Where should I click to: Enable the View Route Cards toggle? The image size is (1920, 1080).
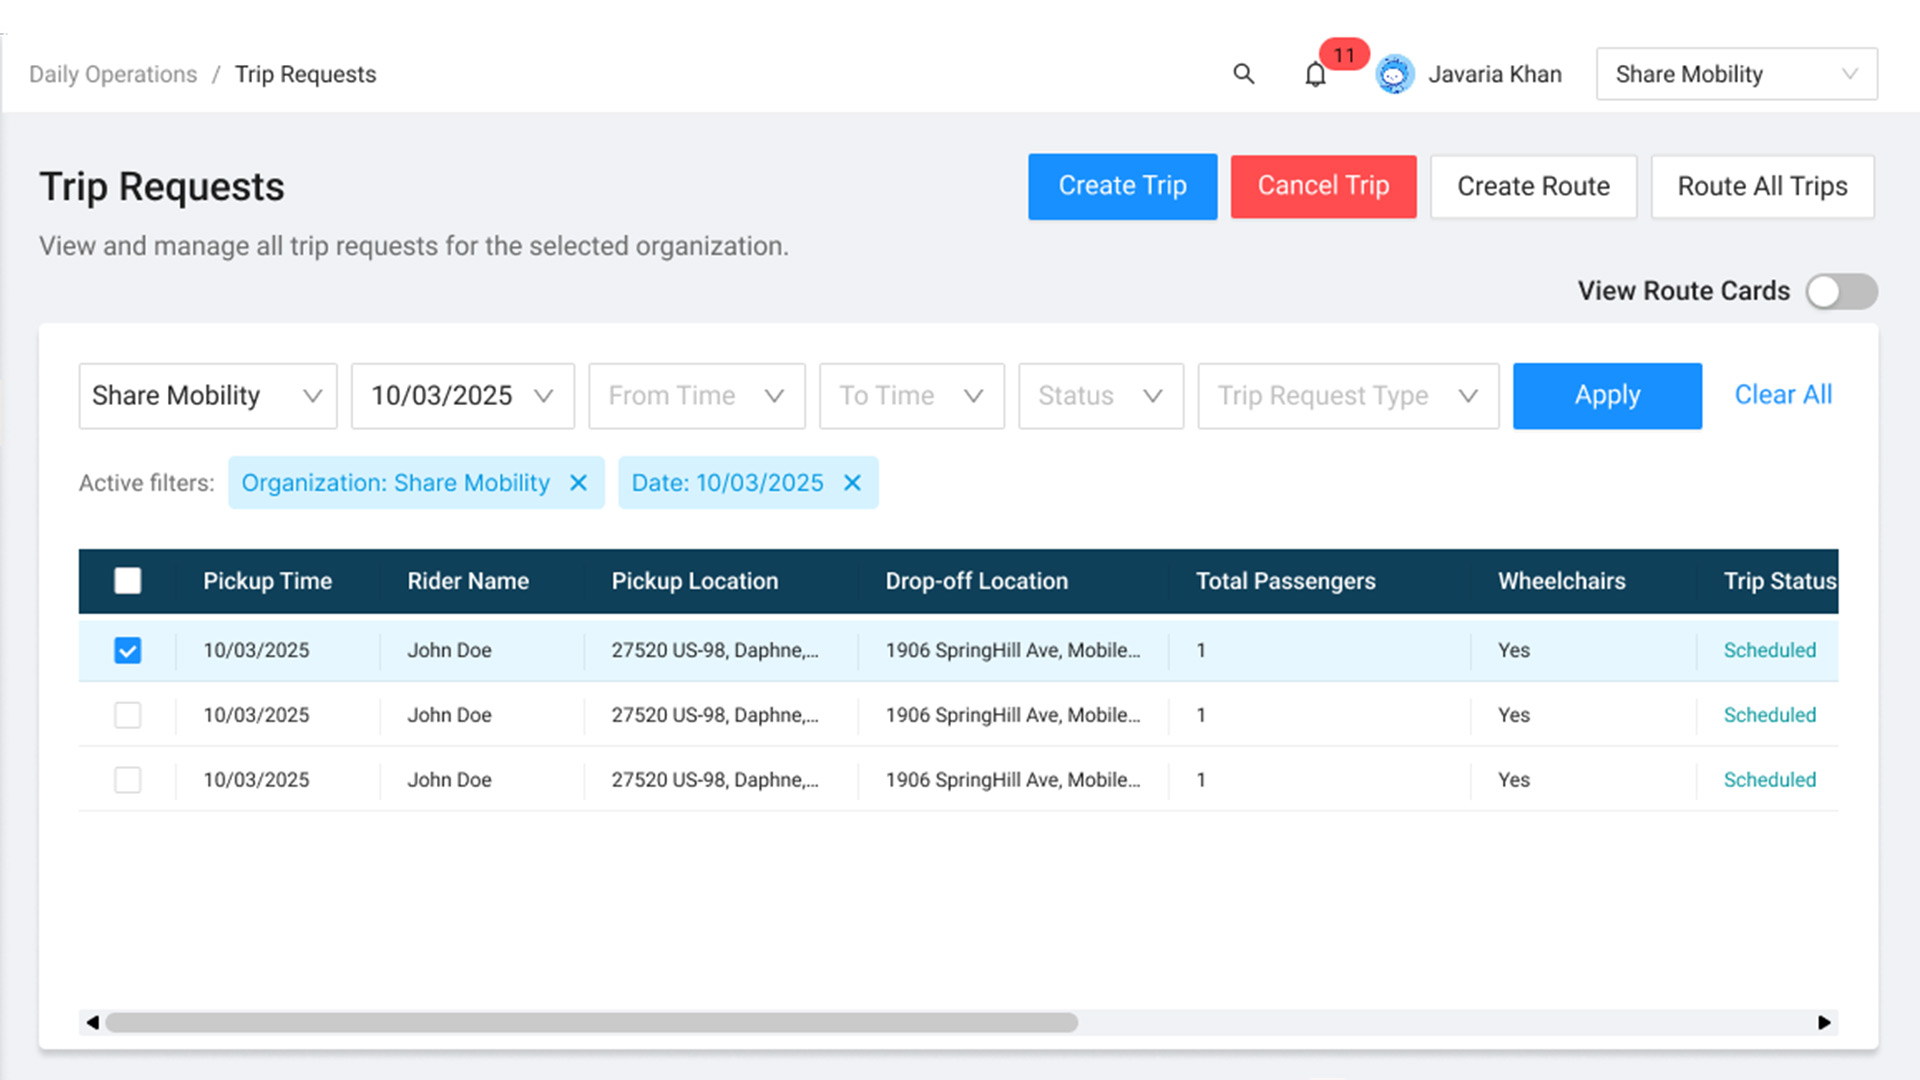point(1841,291)
